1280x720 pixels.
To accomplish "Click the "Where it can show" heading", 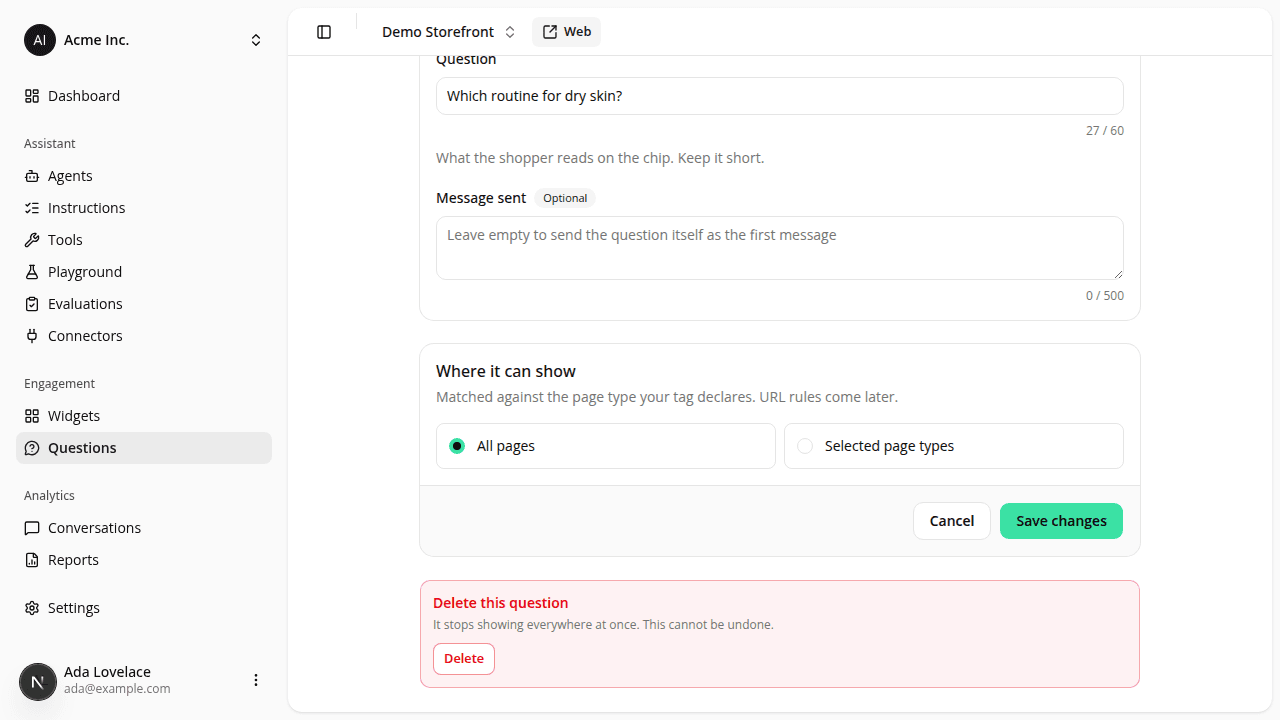I will 506,371.
